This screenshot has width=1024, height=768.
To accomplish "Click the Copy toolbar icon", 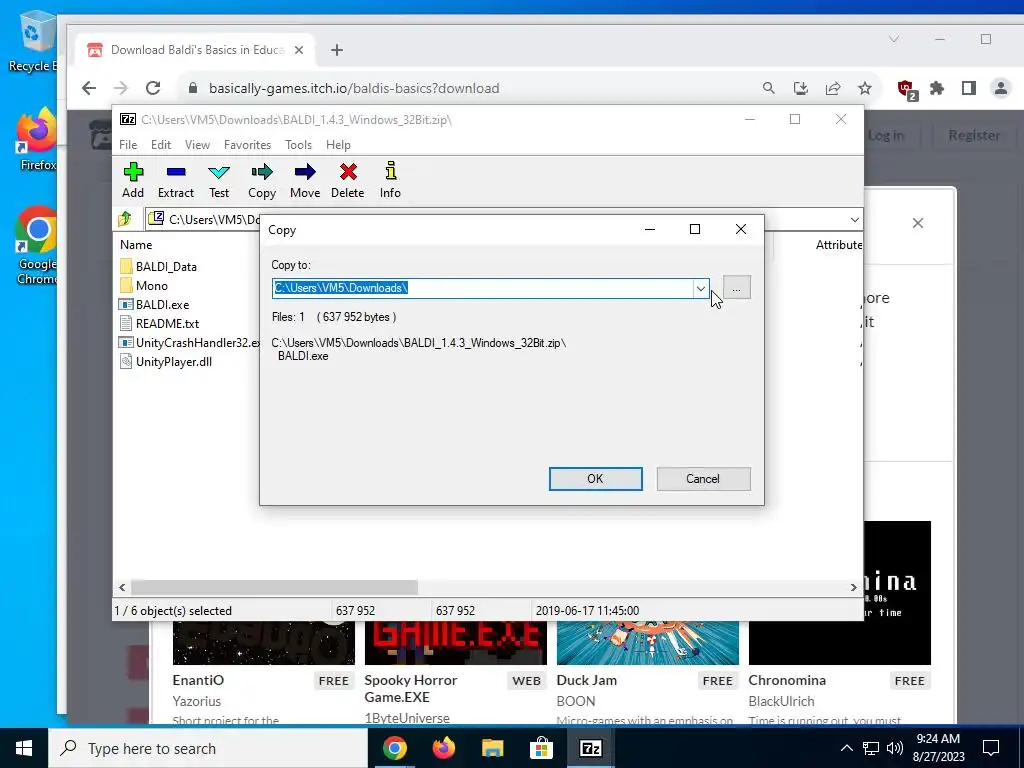I will pyautogui.click(x=262, y=180).
